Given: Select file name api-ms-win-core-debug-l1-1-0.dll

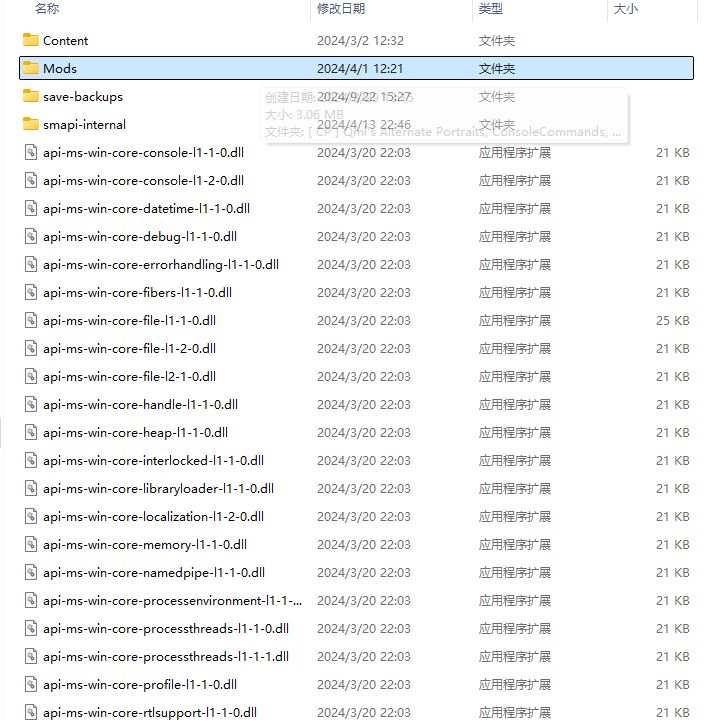Looking at the screenshot, I should pyautogui.click(x=140, y=236).
